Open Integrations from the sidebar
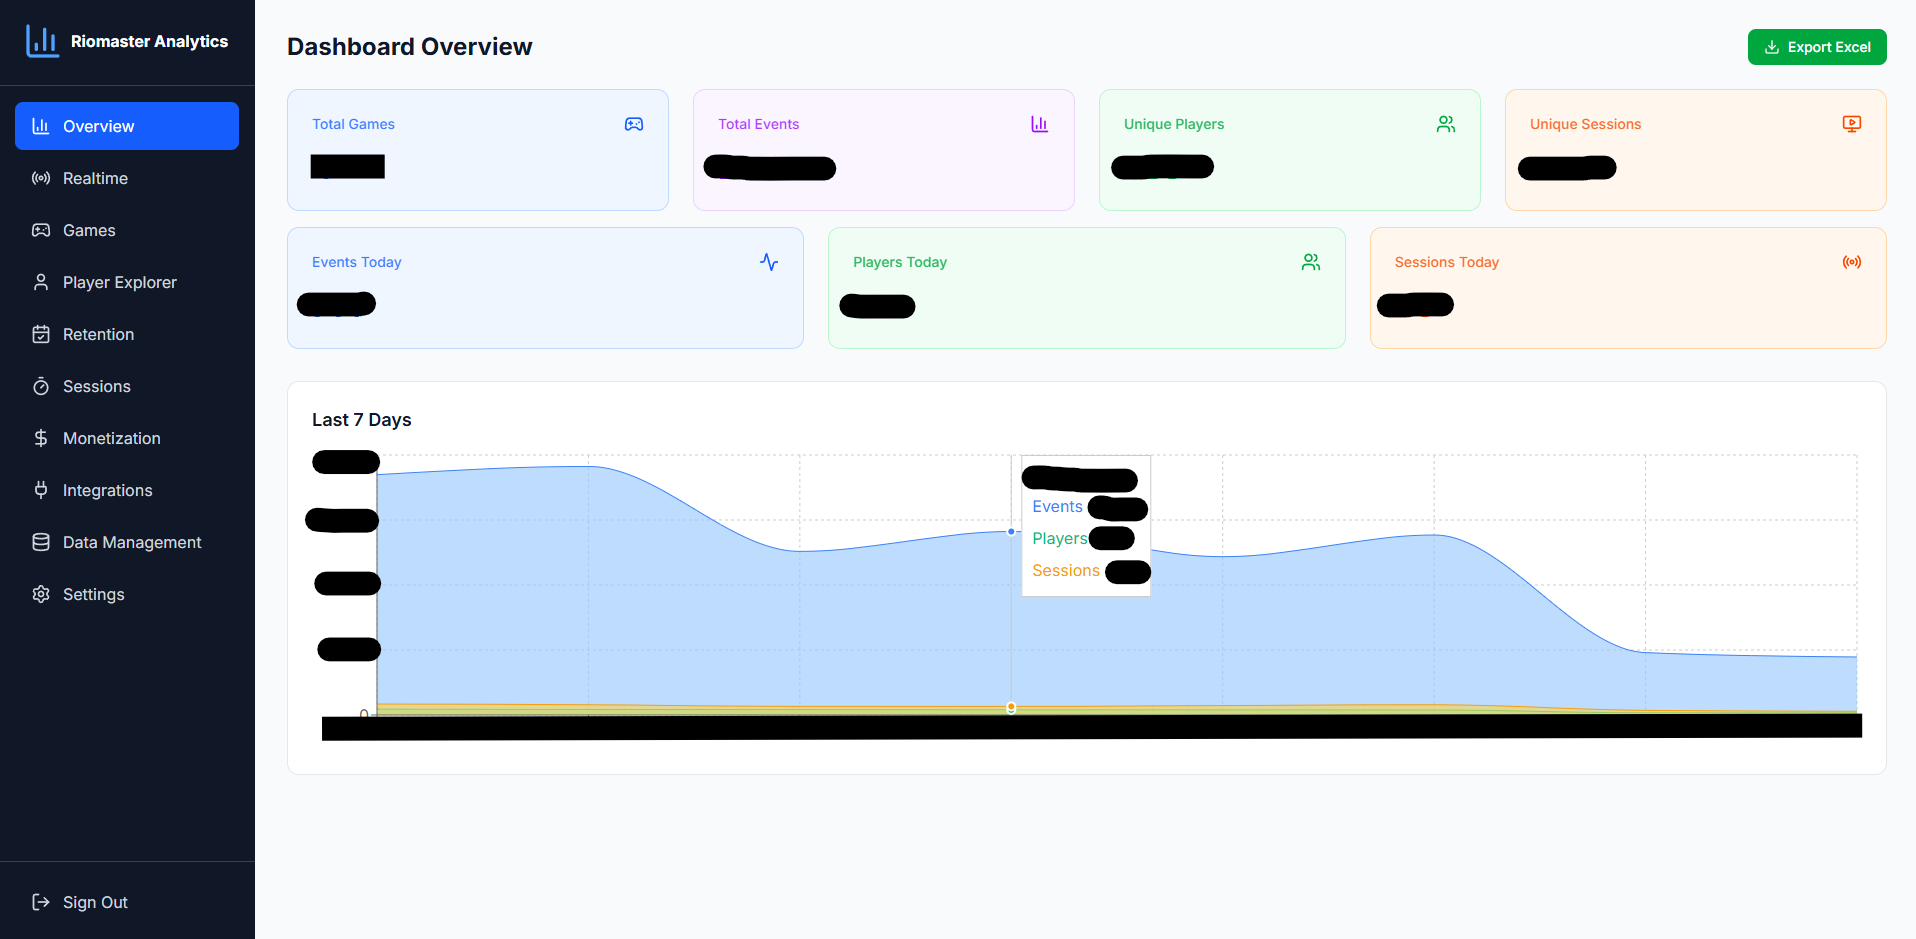Viewport: 1916px width, 939px height. coord(107,490)
